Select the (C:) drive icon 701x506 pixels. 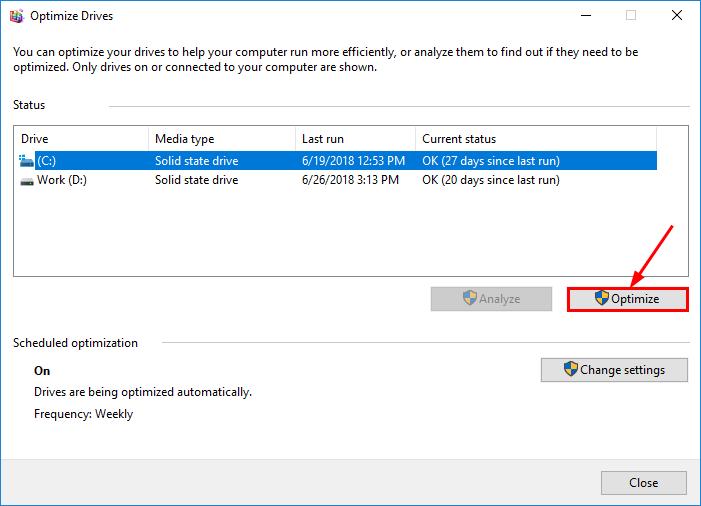(26, 161)
